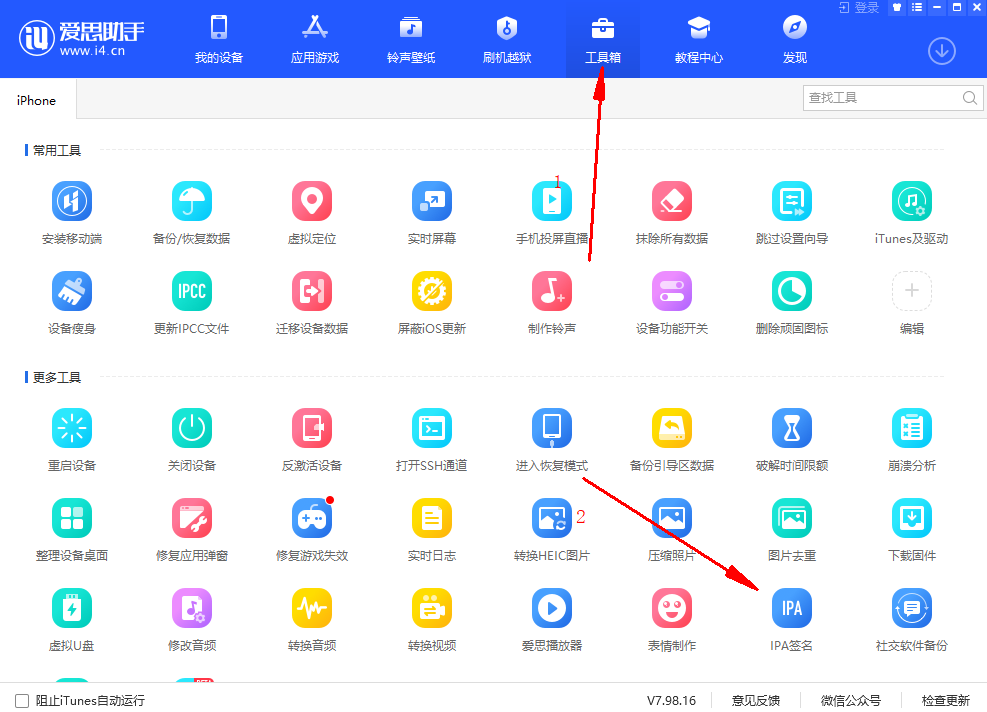Switch to 应用游戏 tab

coord(315,39)
